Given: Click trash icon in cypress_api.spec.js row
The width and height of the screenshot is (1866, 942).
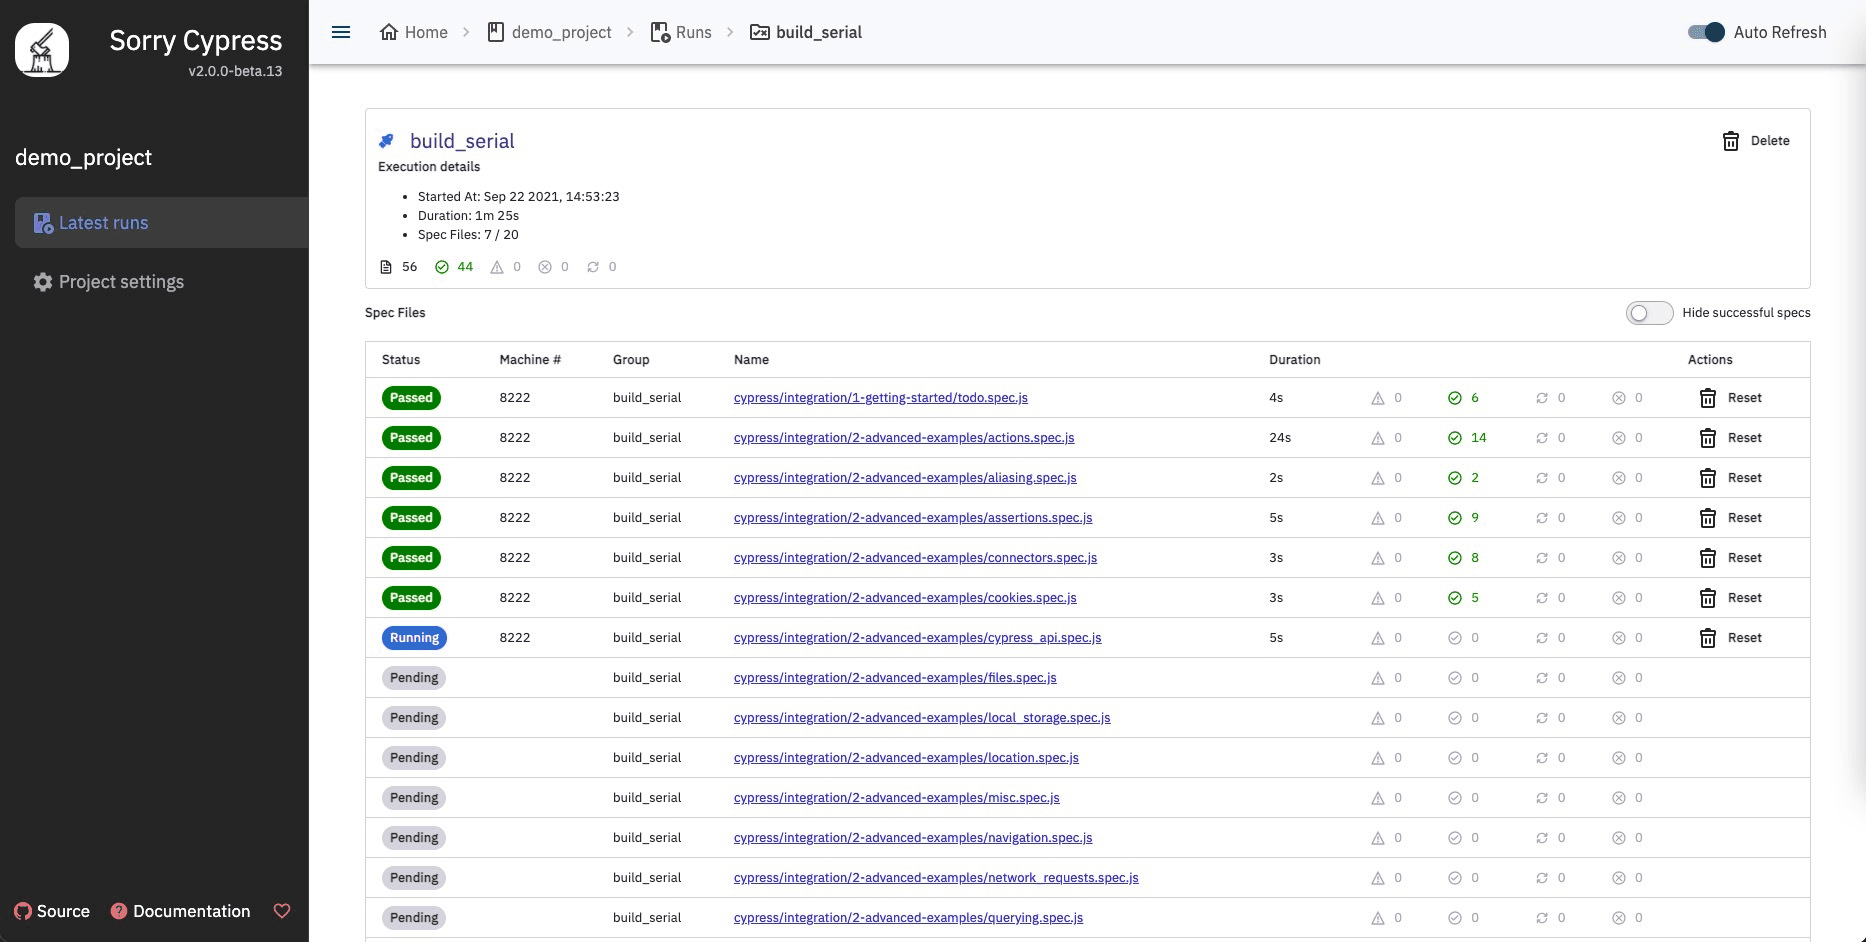Looking at the screenshot, I should point(1708,638).
